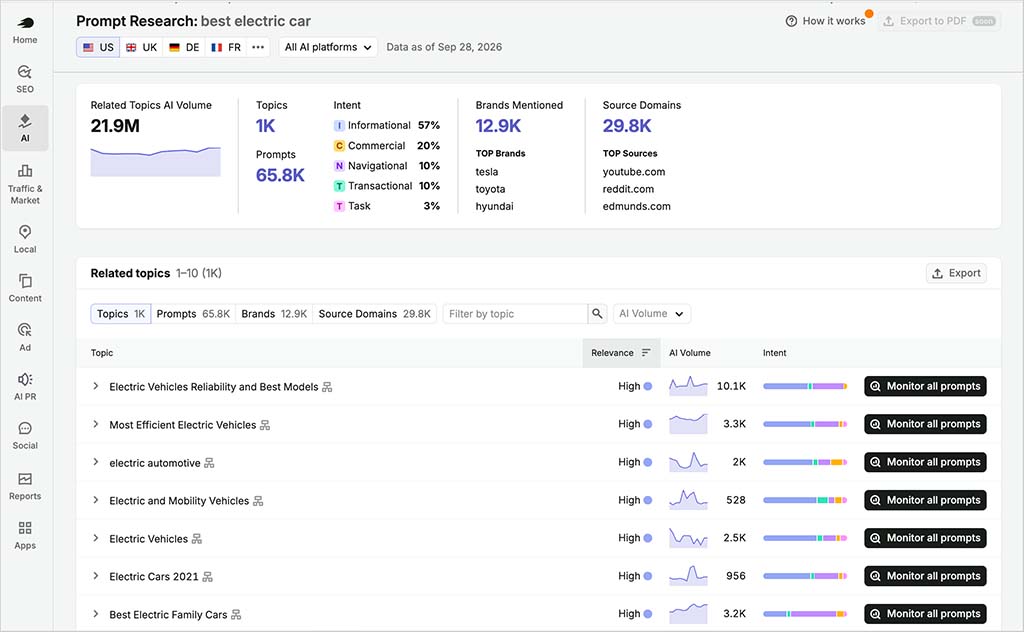Expand the Electric Cars 2021 row

pyautogui.click(x=95, y=576)
